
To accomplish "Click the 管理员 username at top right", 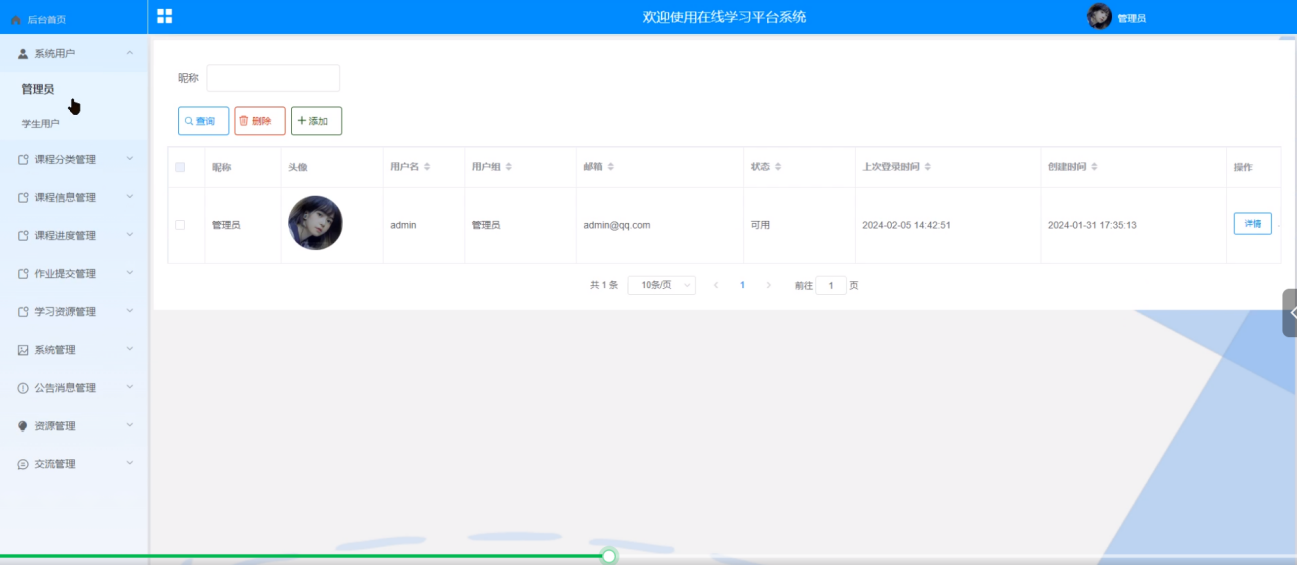I will pyautogui.click(x=1131, y=19).
